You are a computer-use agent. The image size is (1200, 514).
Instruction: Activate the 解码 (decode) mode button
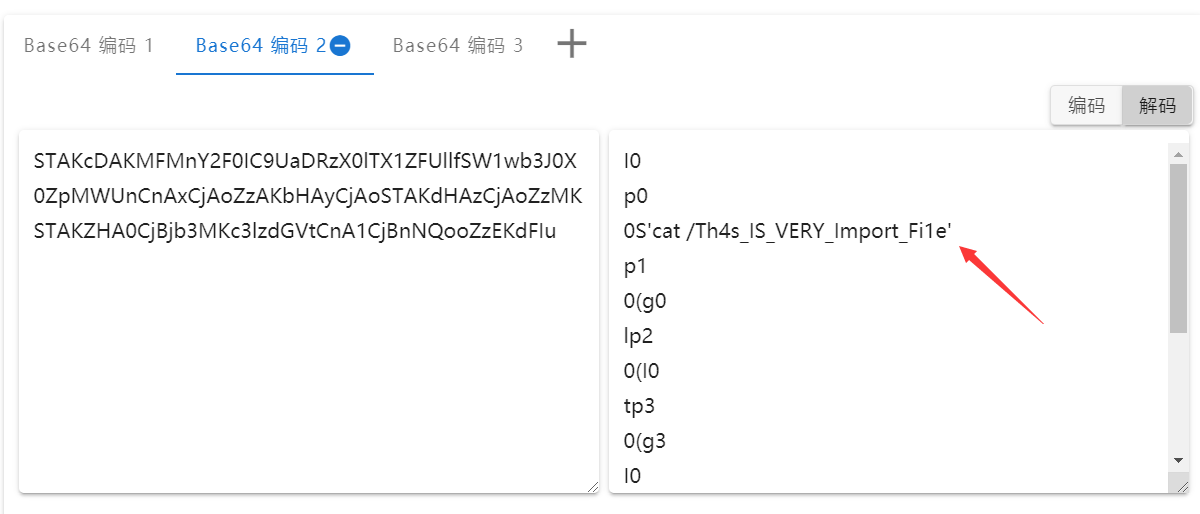[1157, 106]
